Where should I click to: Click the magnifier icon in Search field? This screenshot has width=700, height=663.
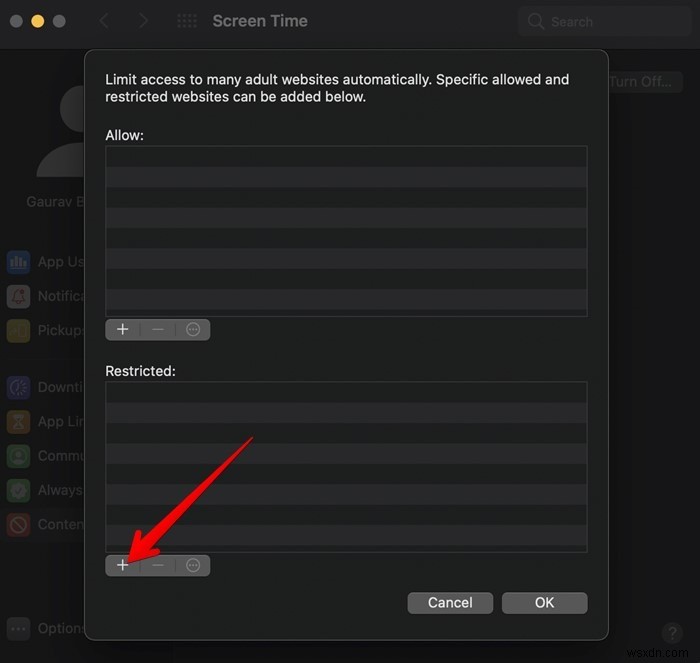tap(536, 21)
